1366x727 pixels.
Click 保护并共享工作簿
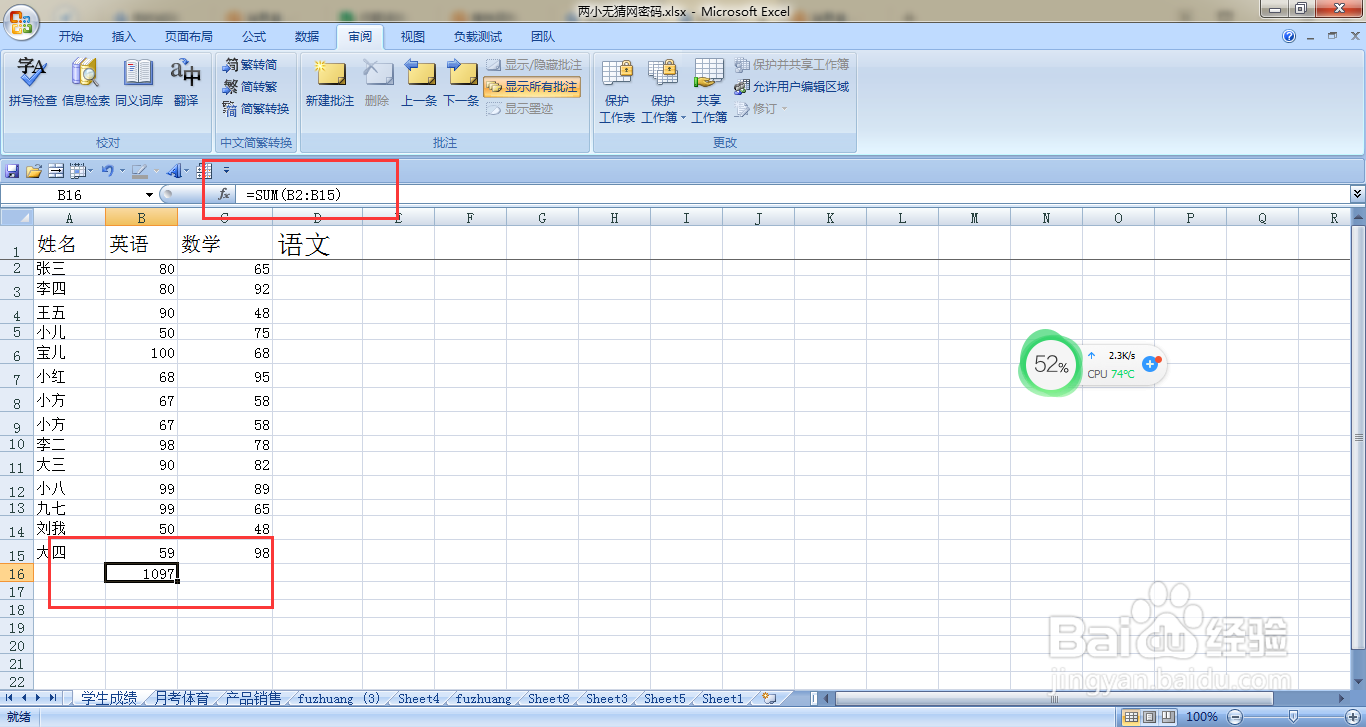tap(792, 65)
